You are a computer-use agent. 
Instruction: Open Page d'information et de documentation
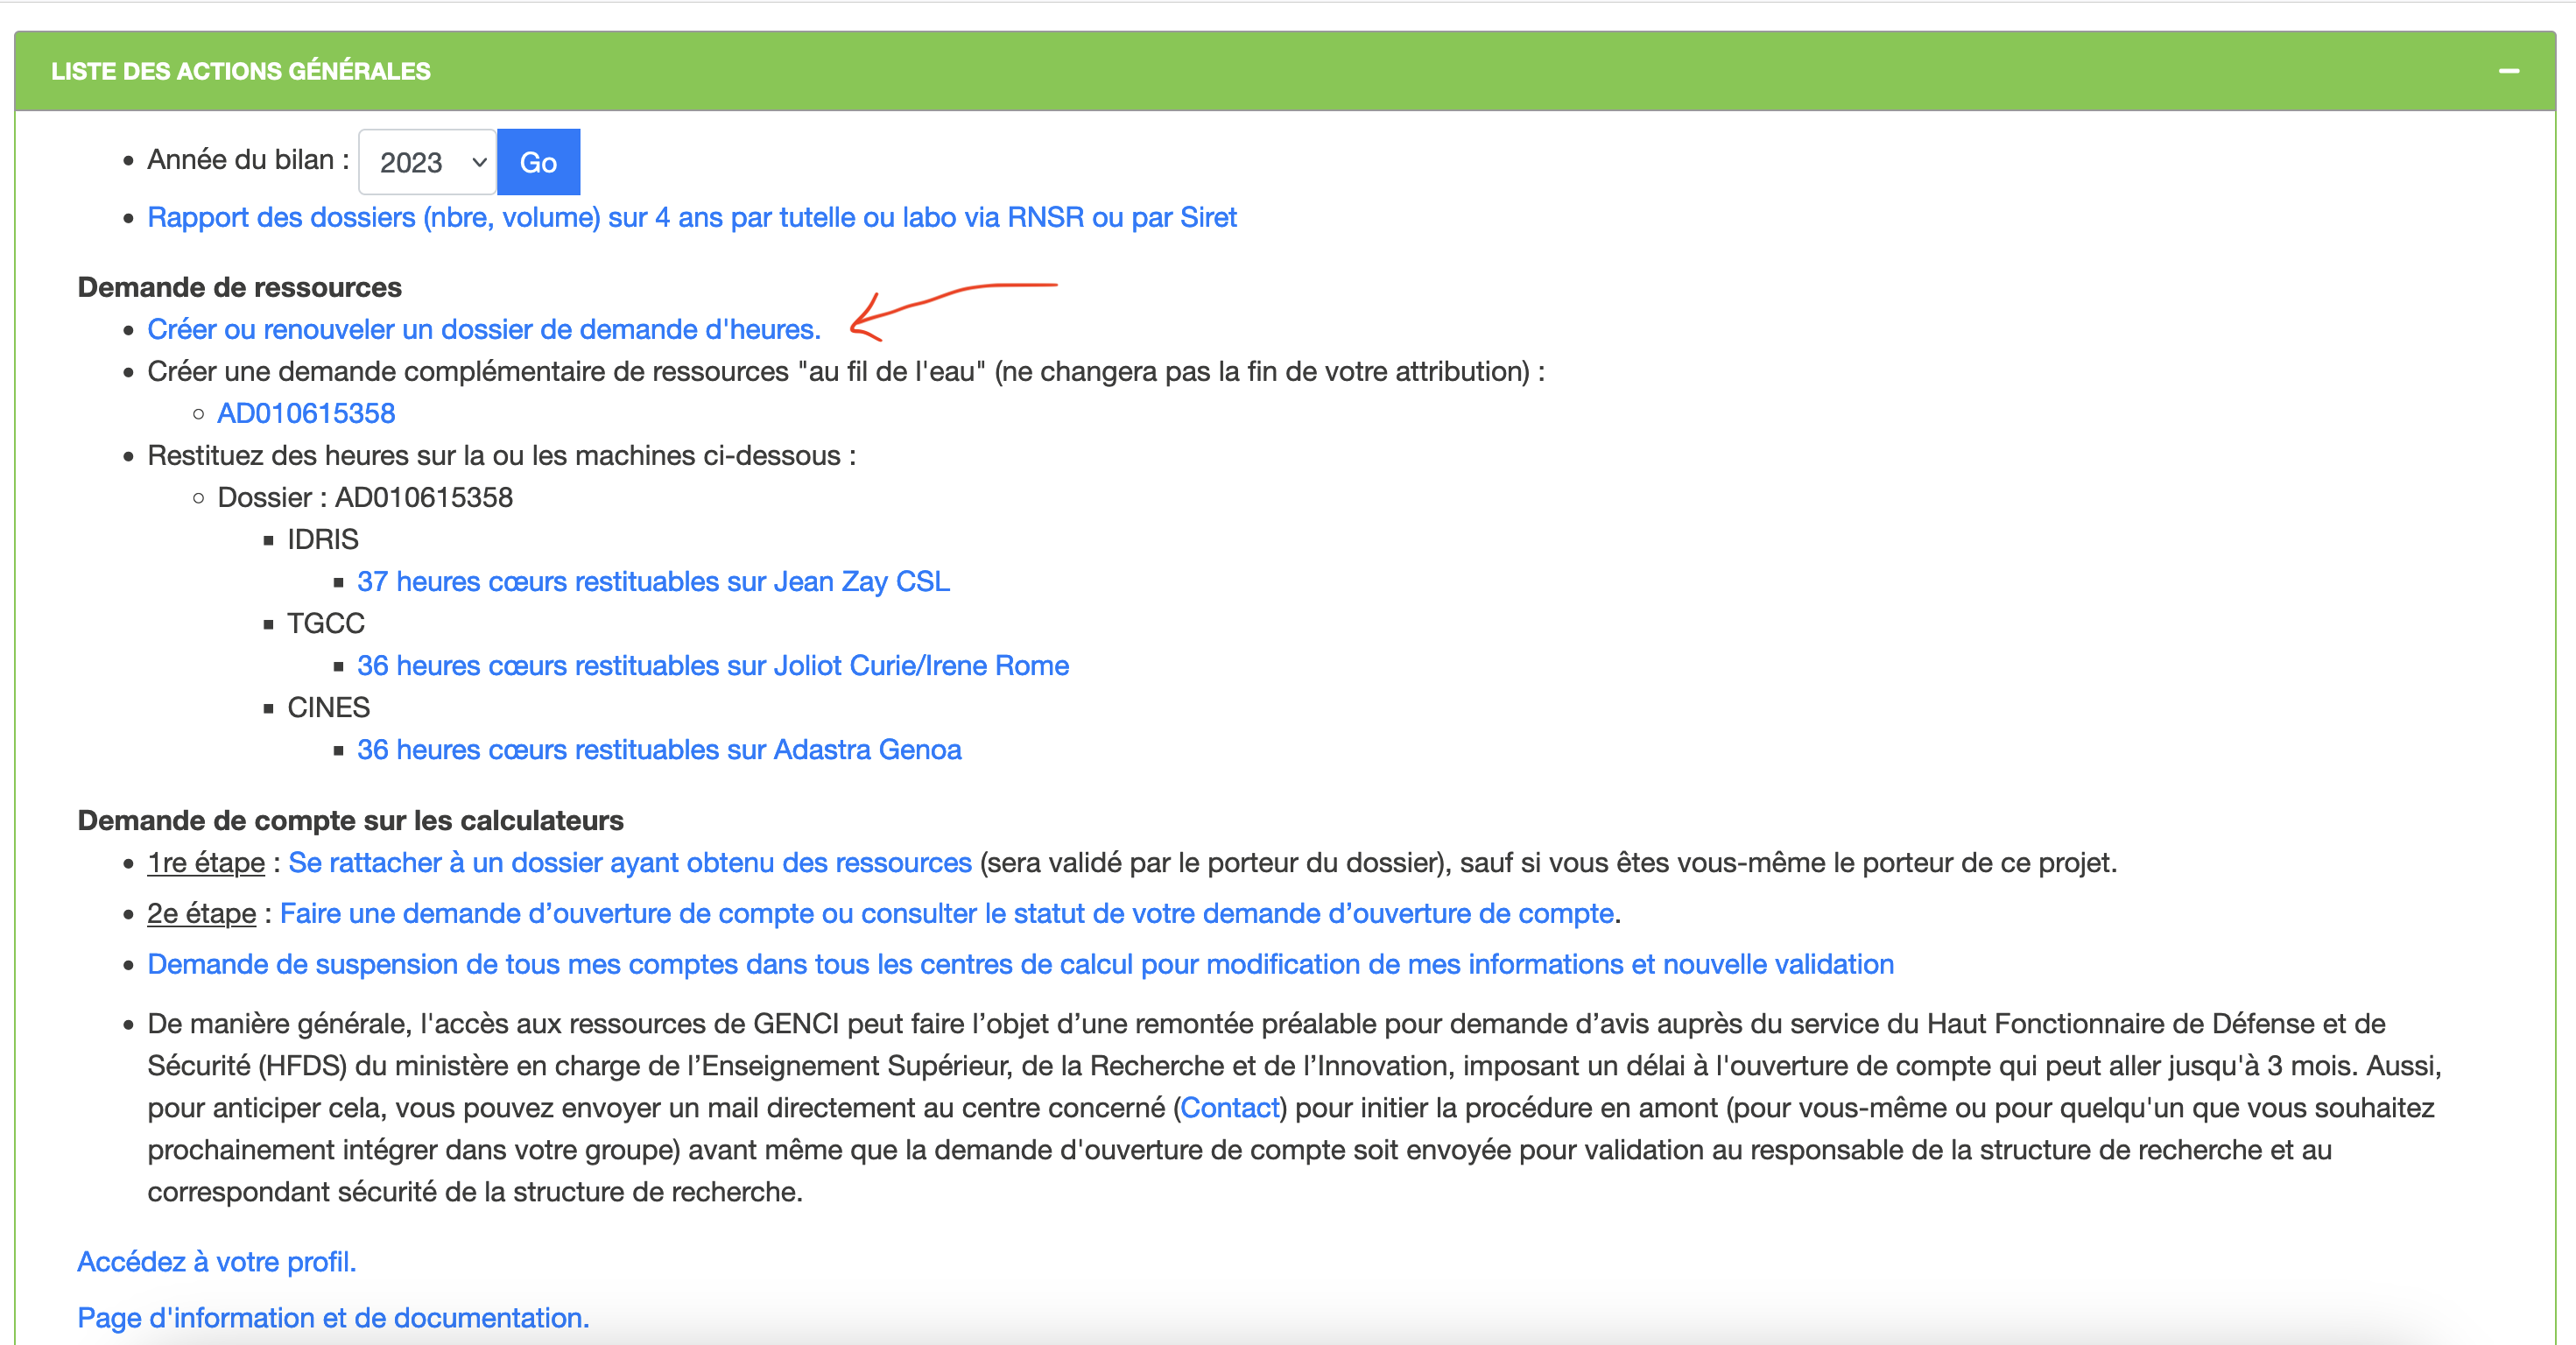coord(333,1317)
